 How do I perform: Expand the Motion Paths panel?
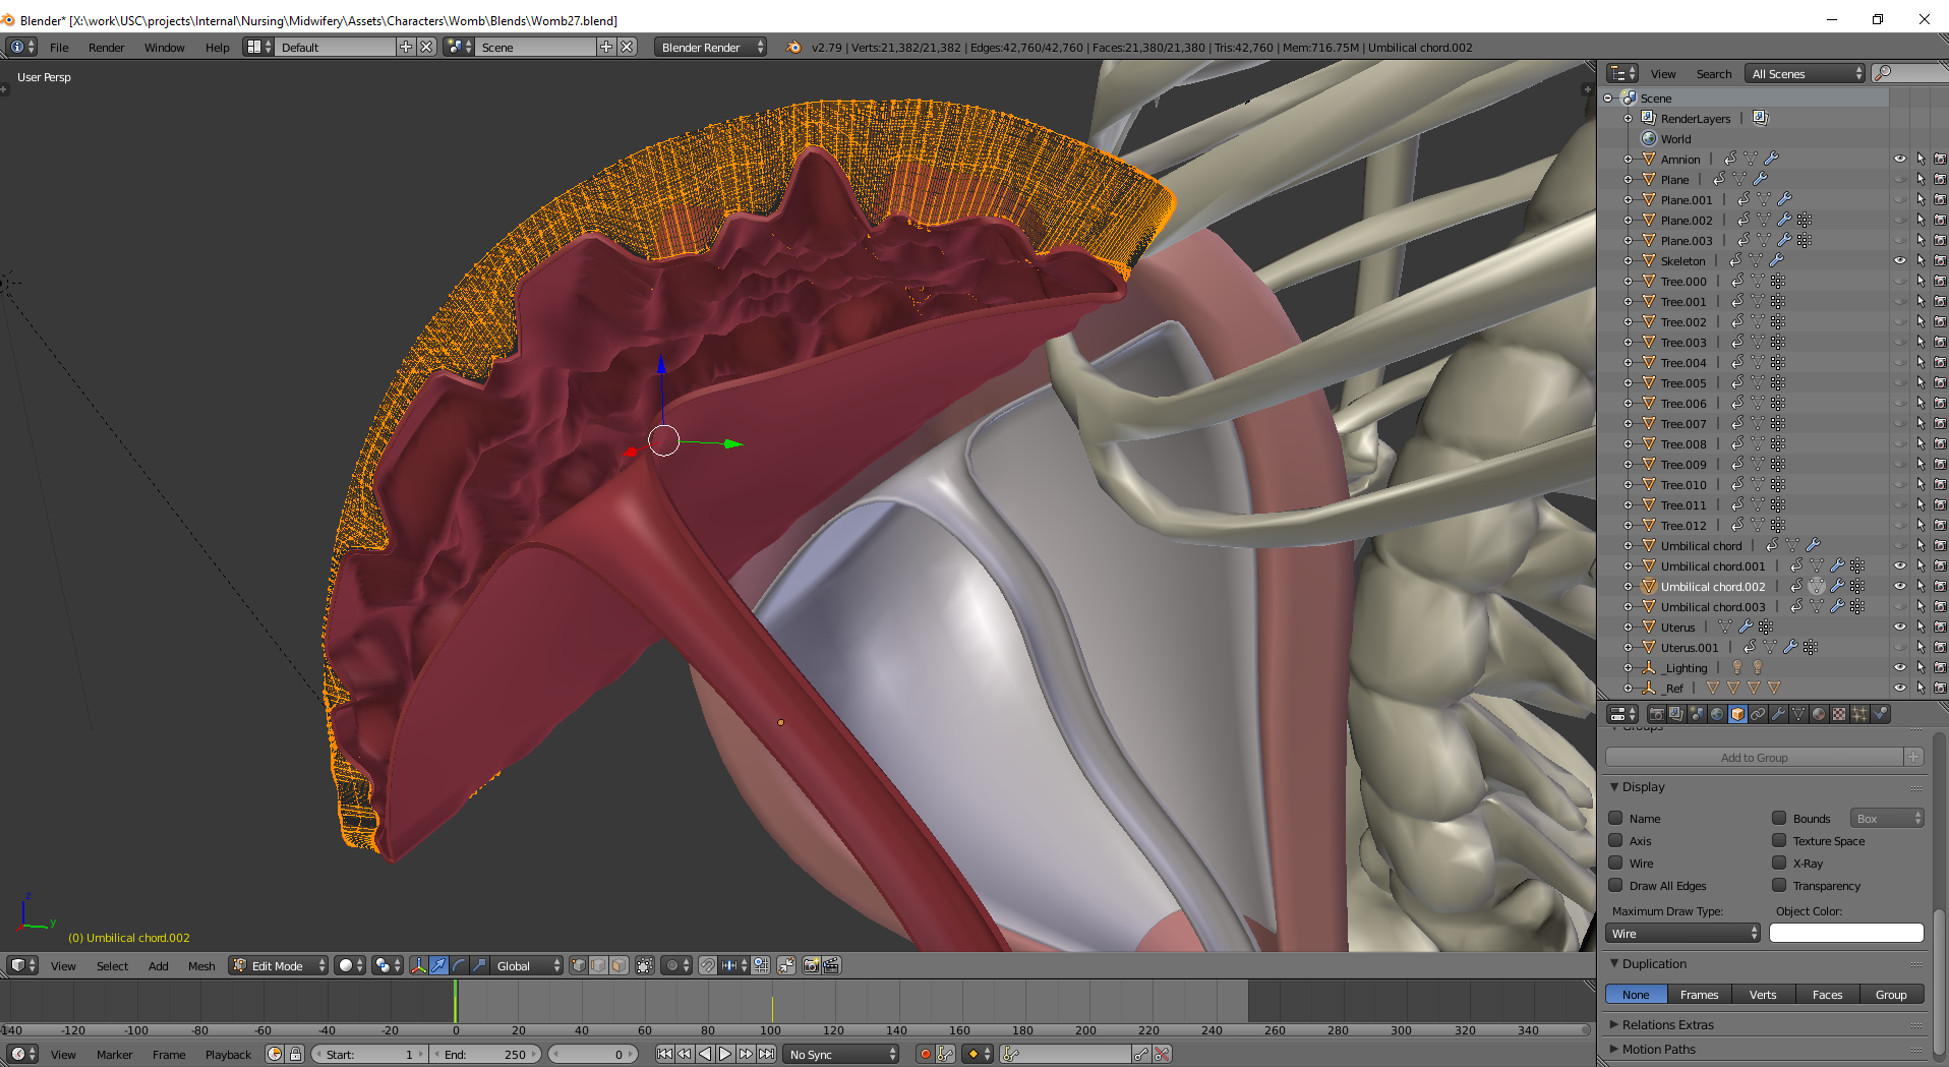click(1658, 1049)
